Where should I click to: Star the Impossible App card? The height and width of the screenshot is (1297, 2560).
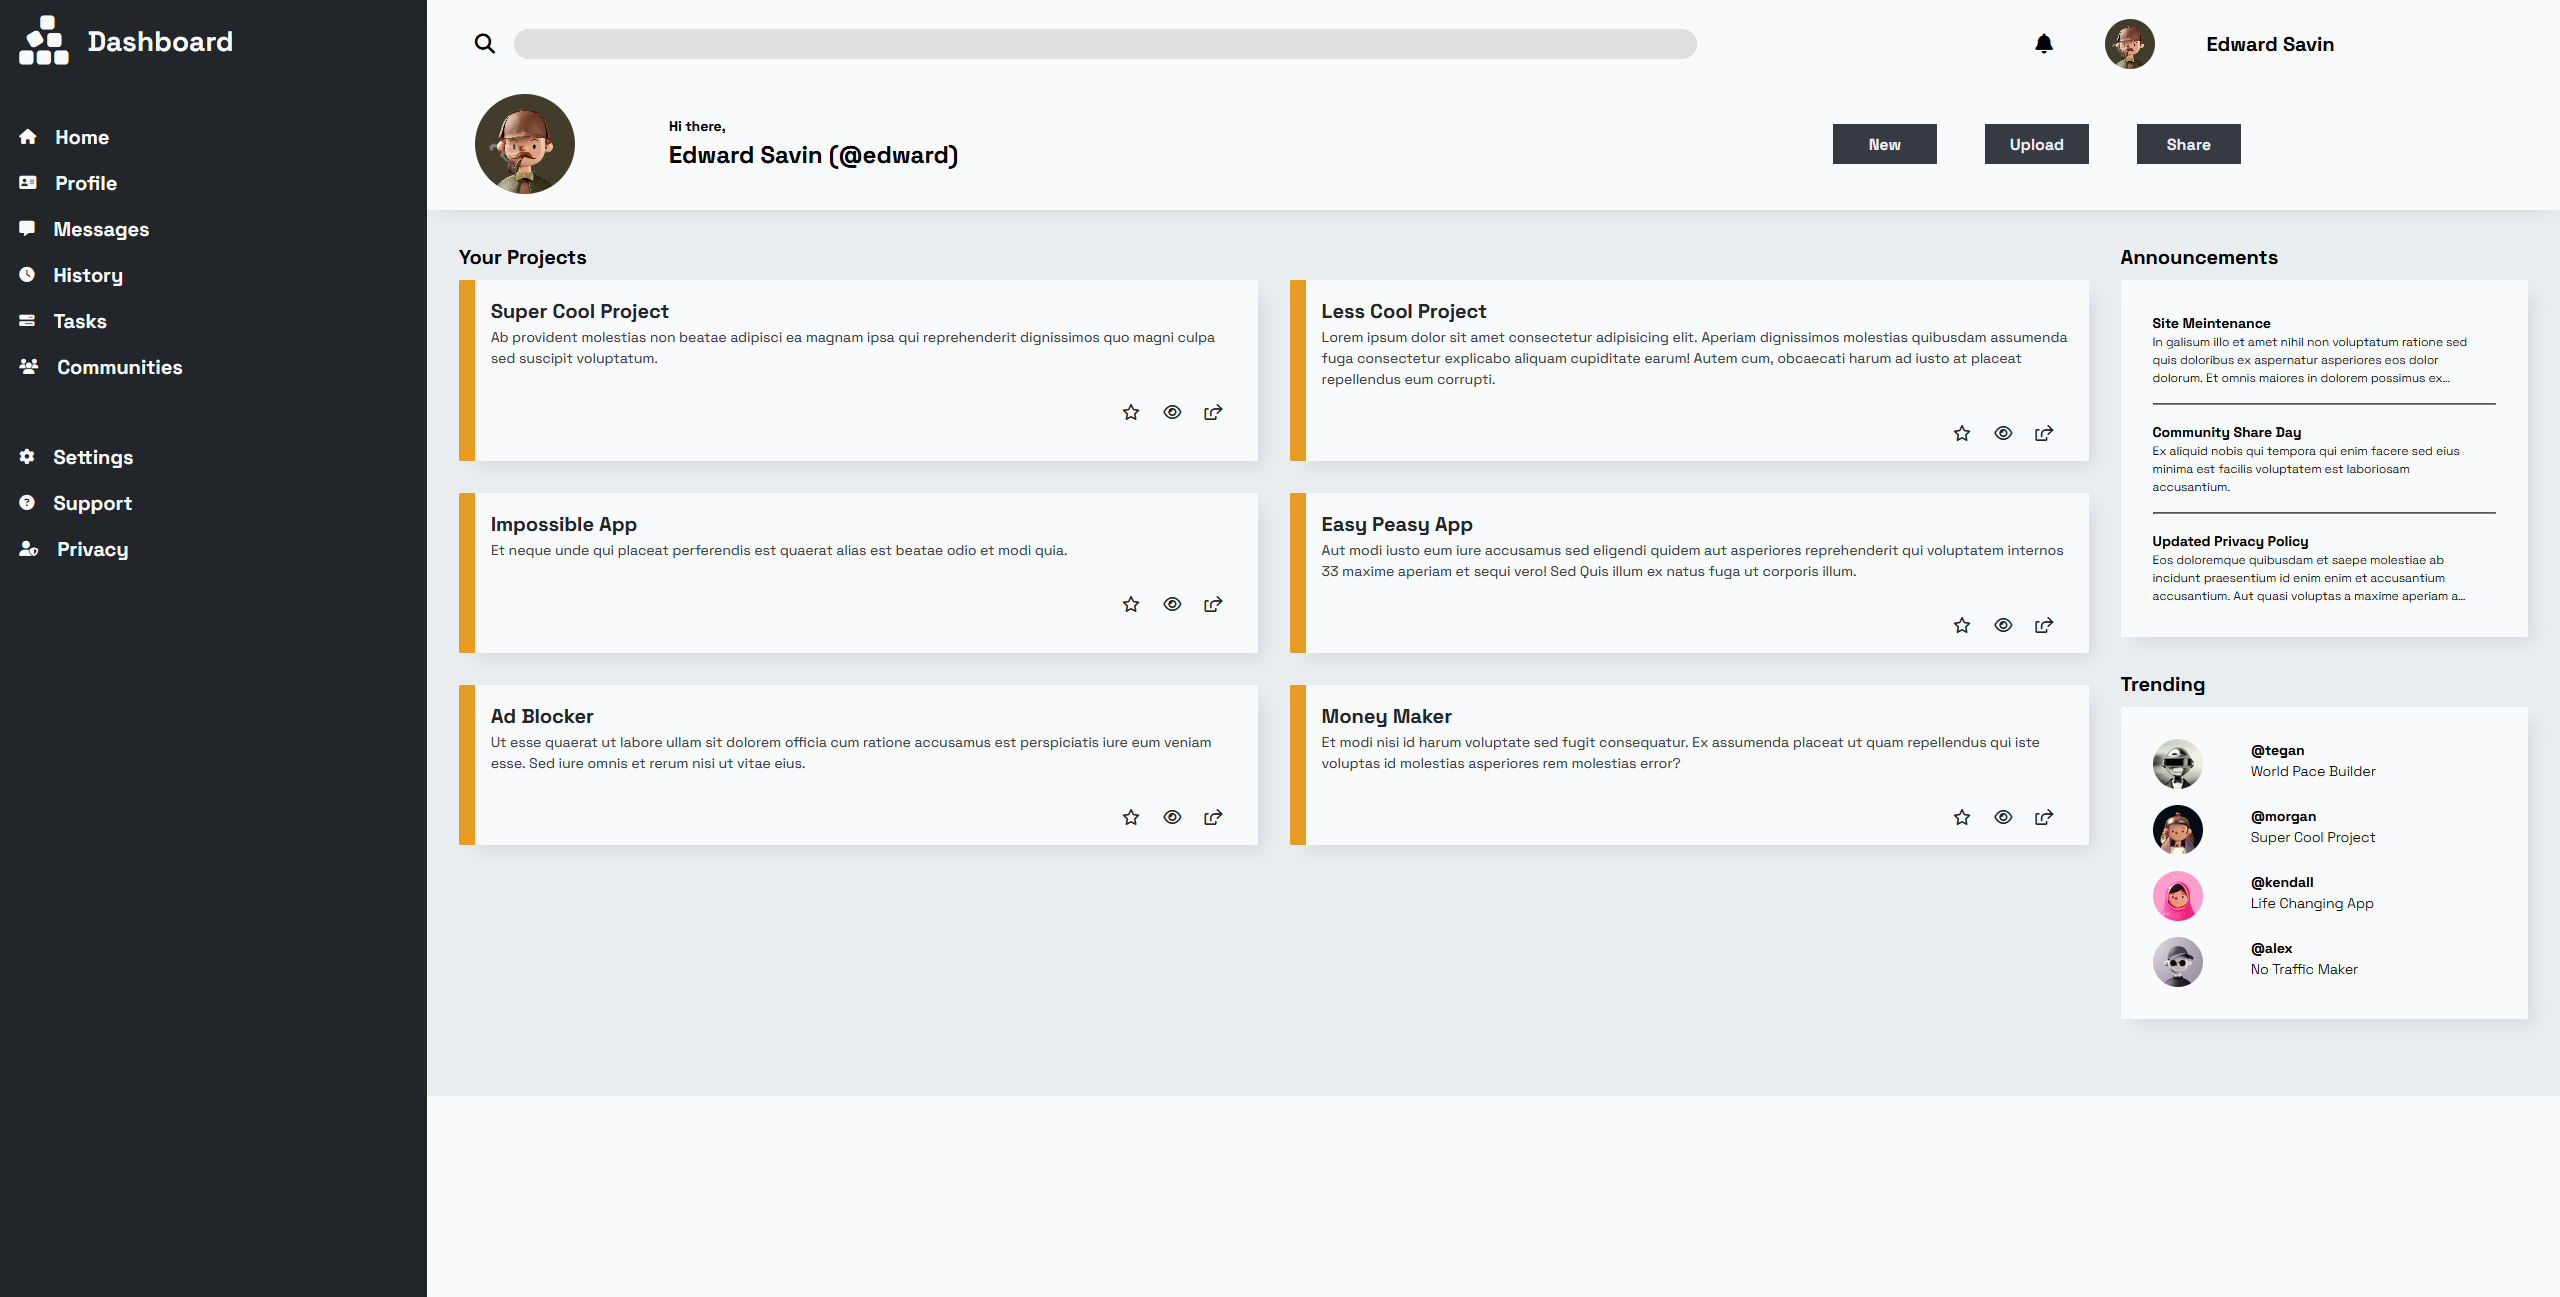pos(1131,604)
